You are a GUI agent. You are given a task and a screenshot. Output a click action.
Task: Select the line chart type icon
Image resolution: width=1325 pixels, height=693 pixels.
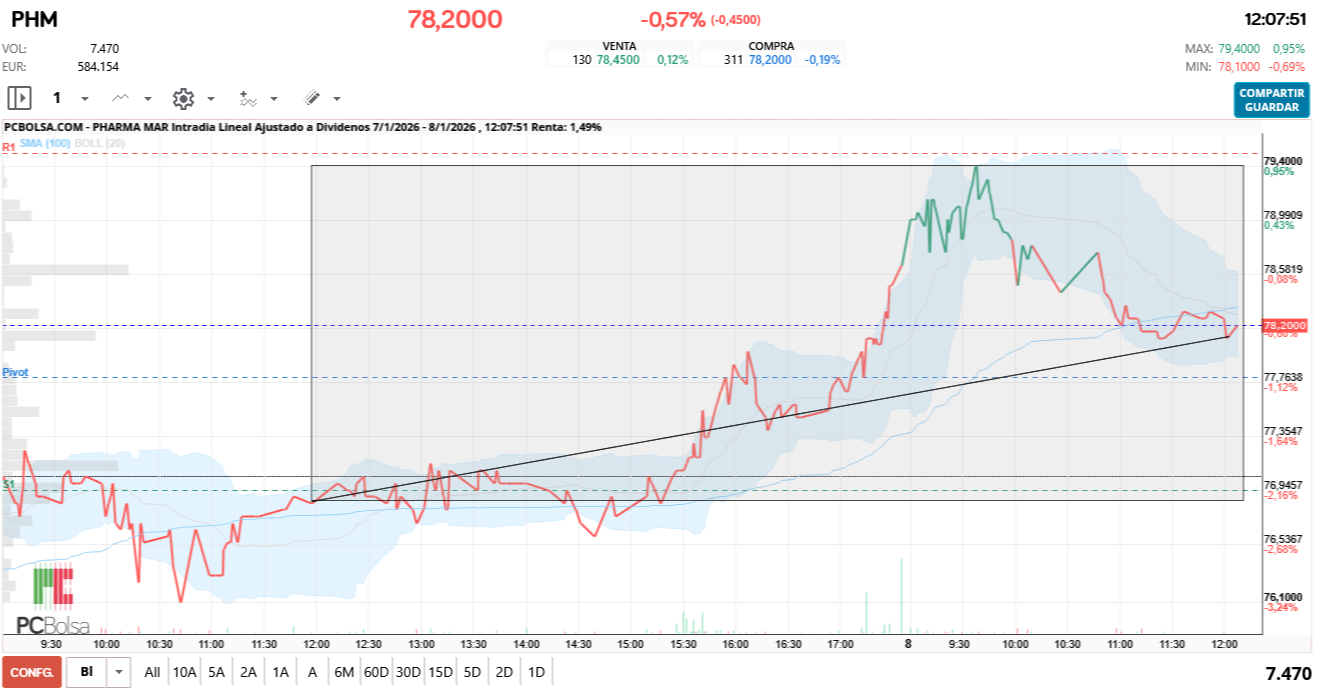tap(120, 97)
